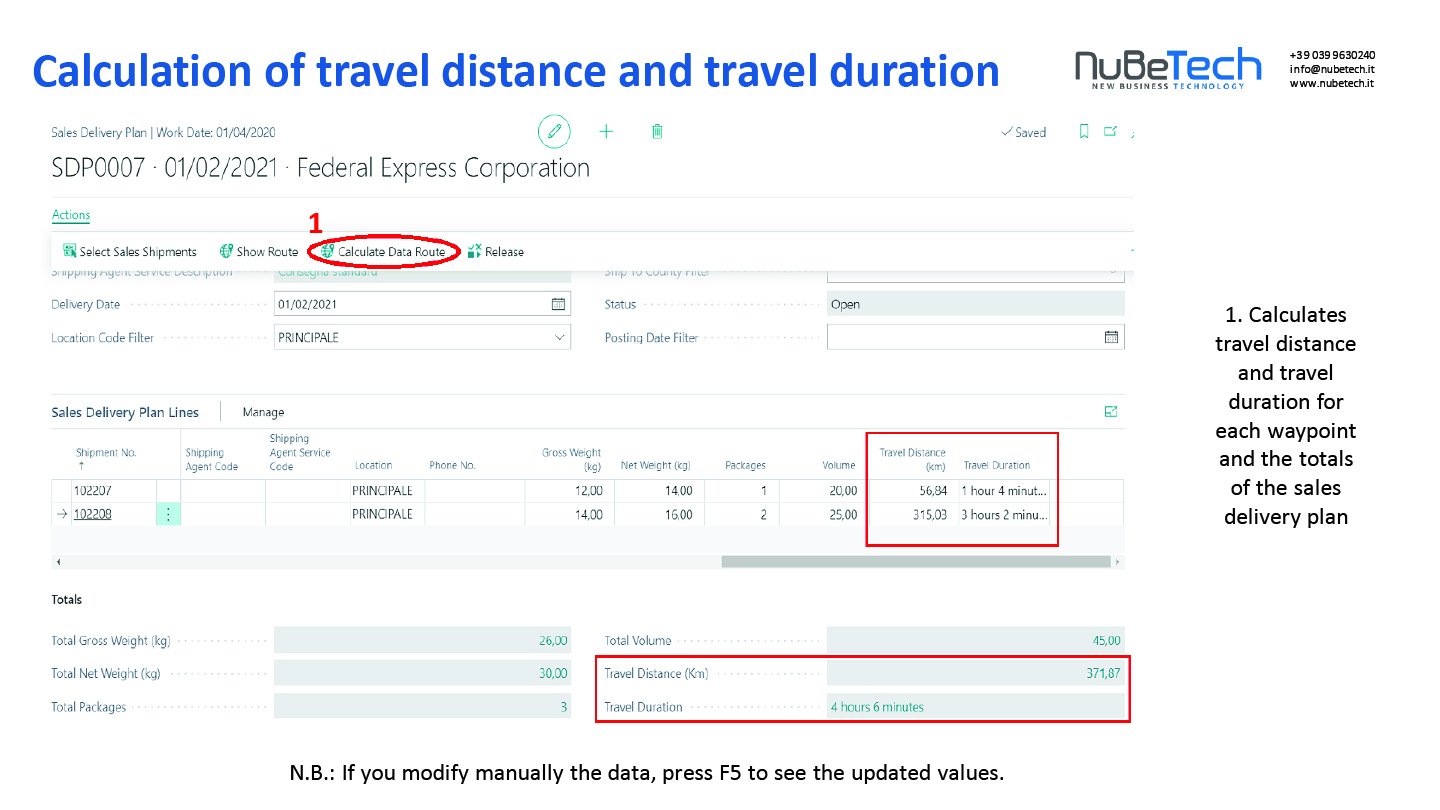Click volume 20,00 cell
The height and width of the screenshot is (810, 1440).
click(x=824, y=491)
